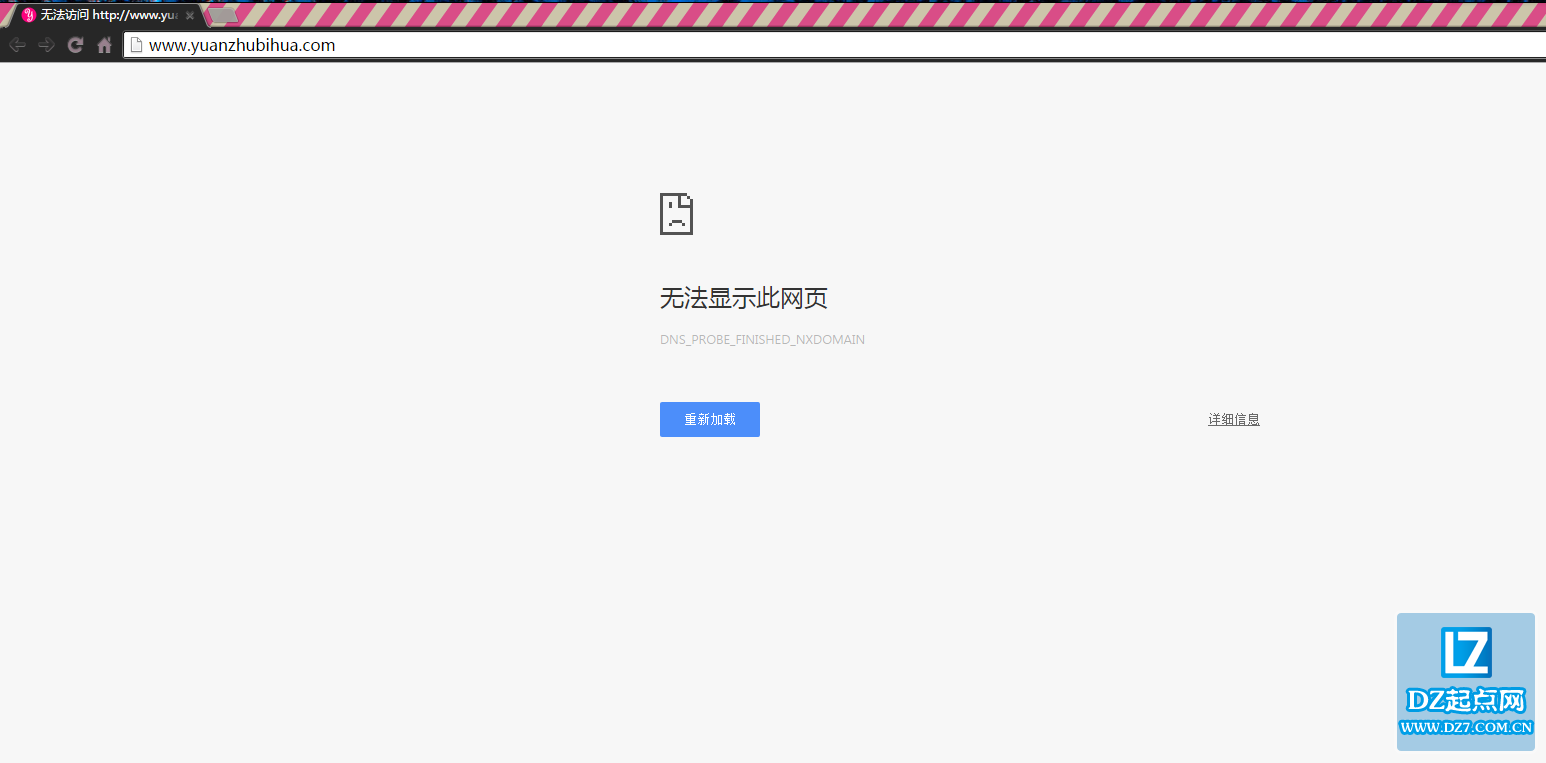Click the reload page icon
Screen dimensions: 1546x763
74,44
